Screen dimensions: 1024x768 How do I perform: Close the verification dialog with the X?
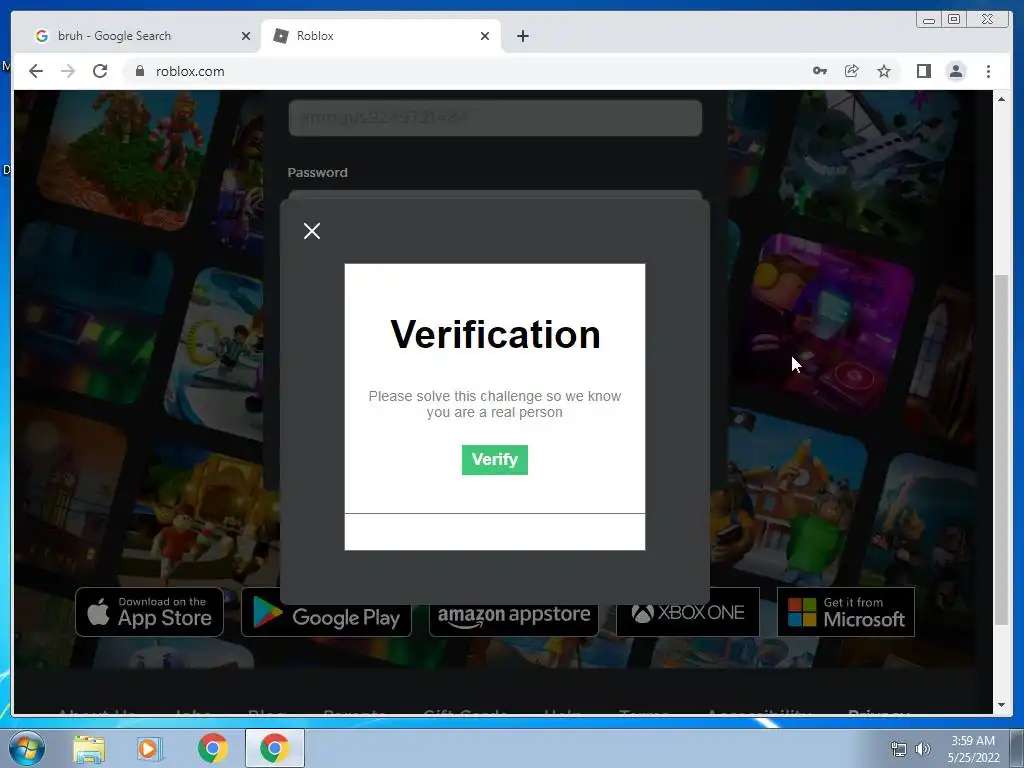pos(312,231)
